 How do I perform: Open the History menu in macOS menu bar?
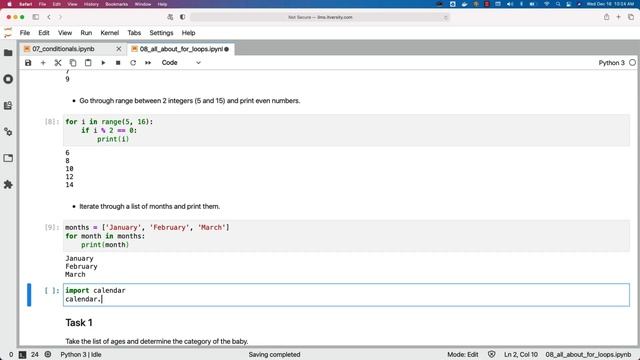coord(91,4)
